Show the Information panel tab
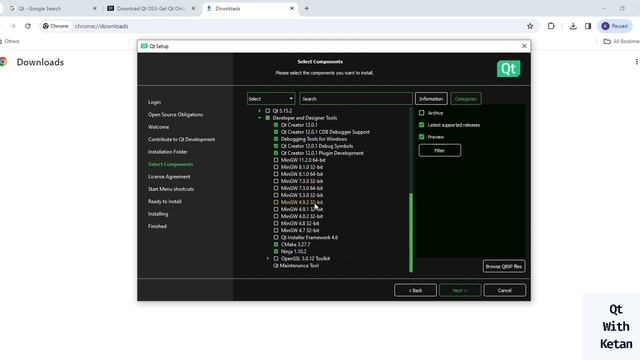 431,99
